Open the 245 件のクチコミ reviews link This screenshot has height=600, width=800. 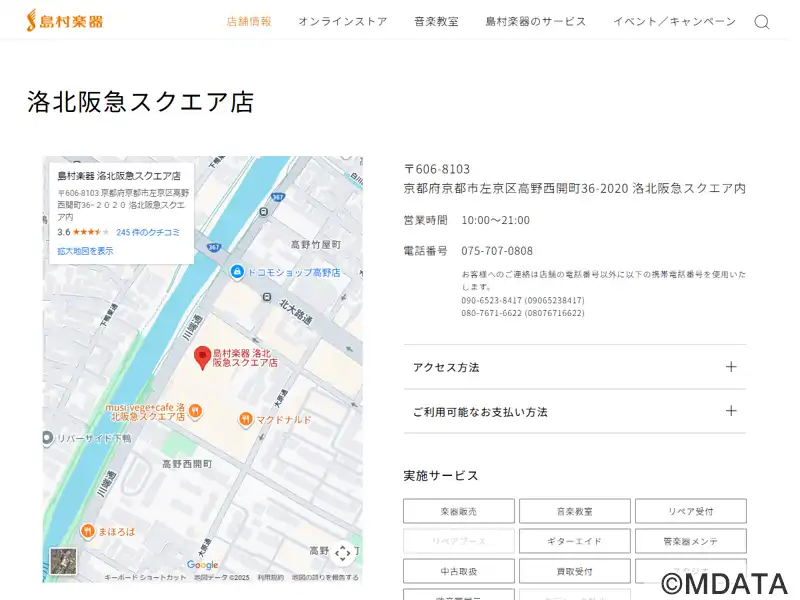click(148, 232)
